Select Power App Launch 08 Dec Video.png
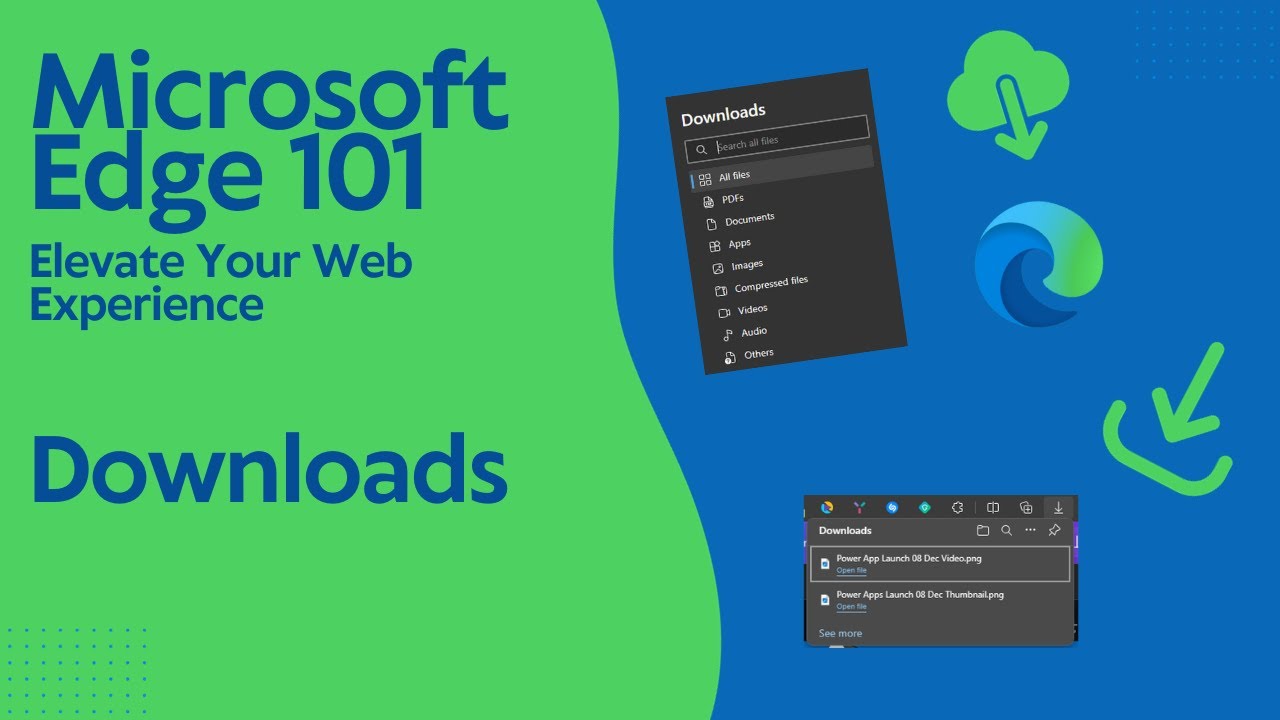This screenshot has height=720, width=1280. [939, 564]
